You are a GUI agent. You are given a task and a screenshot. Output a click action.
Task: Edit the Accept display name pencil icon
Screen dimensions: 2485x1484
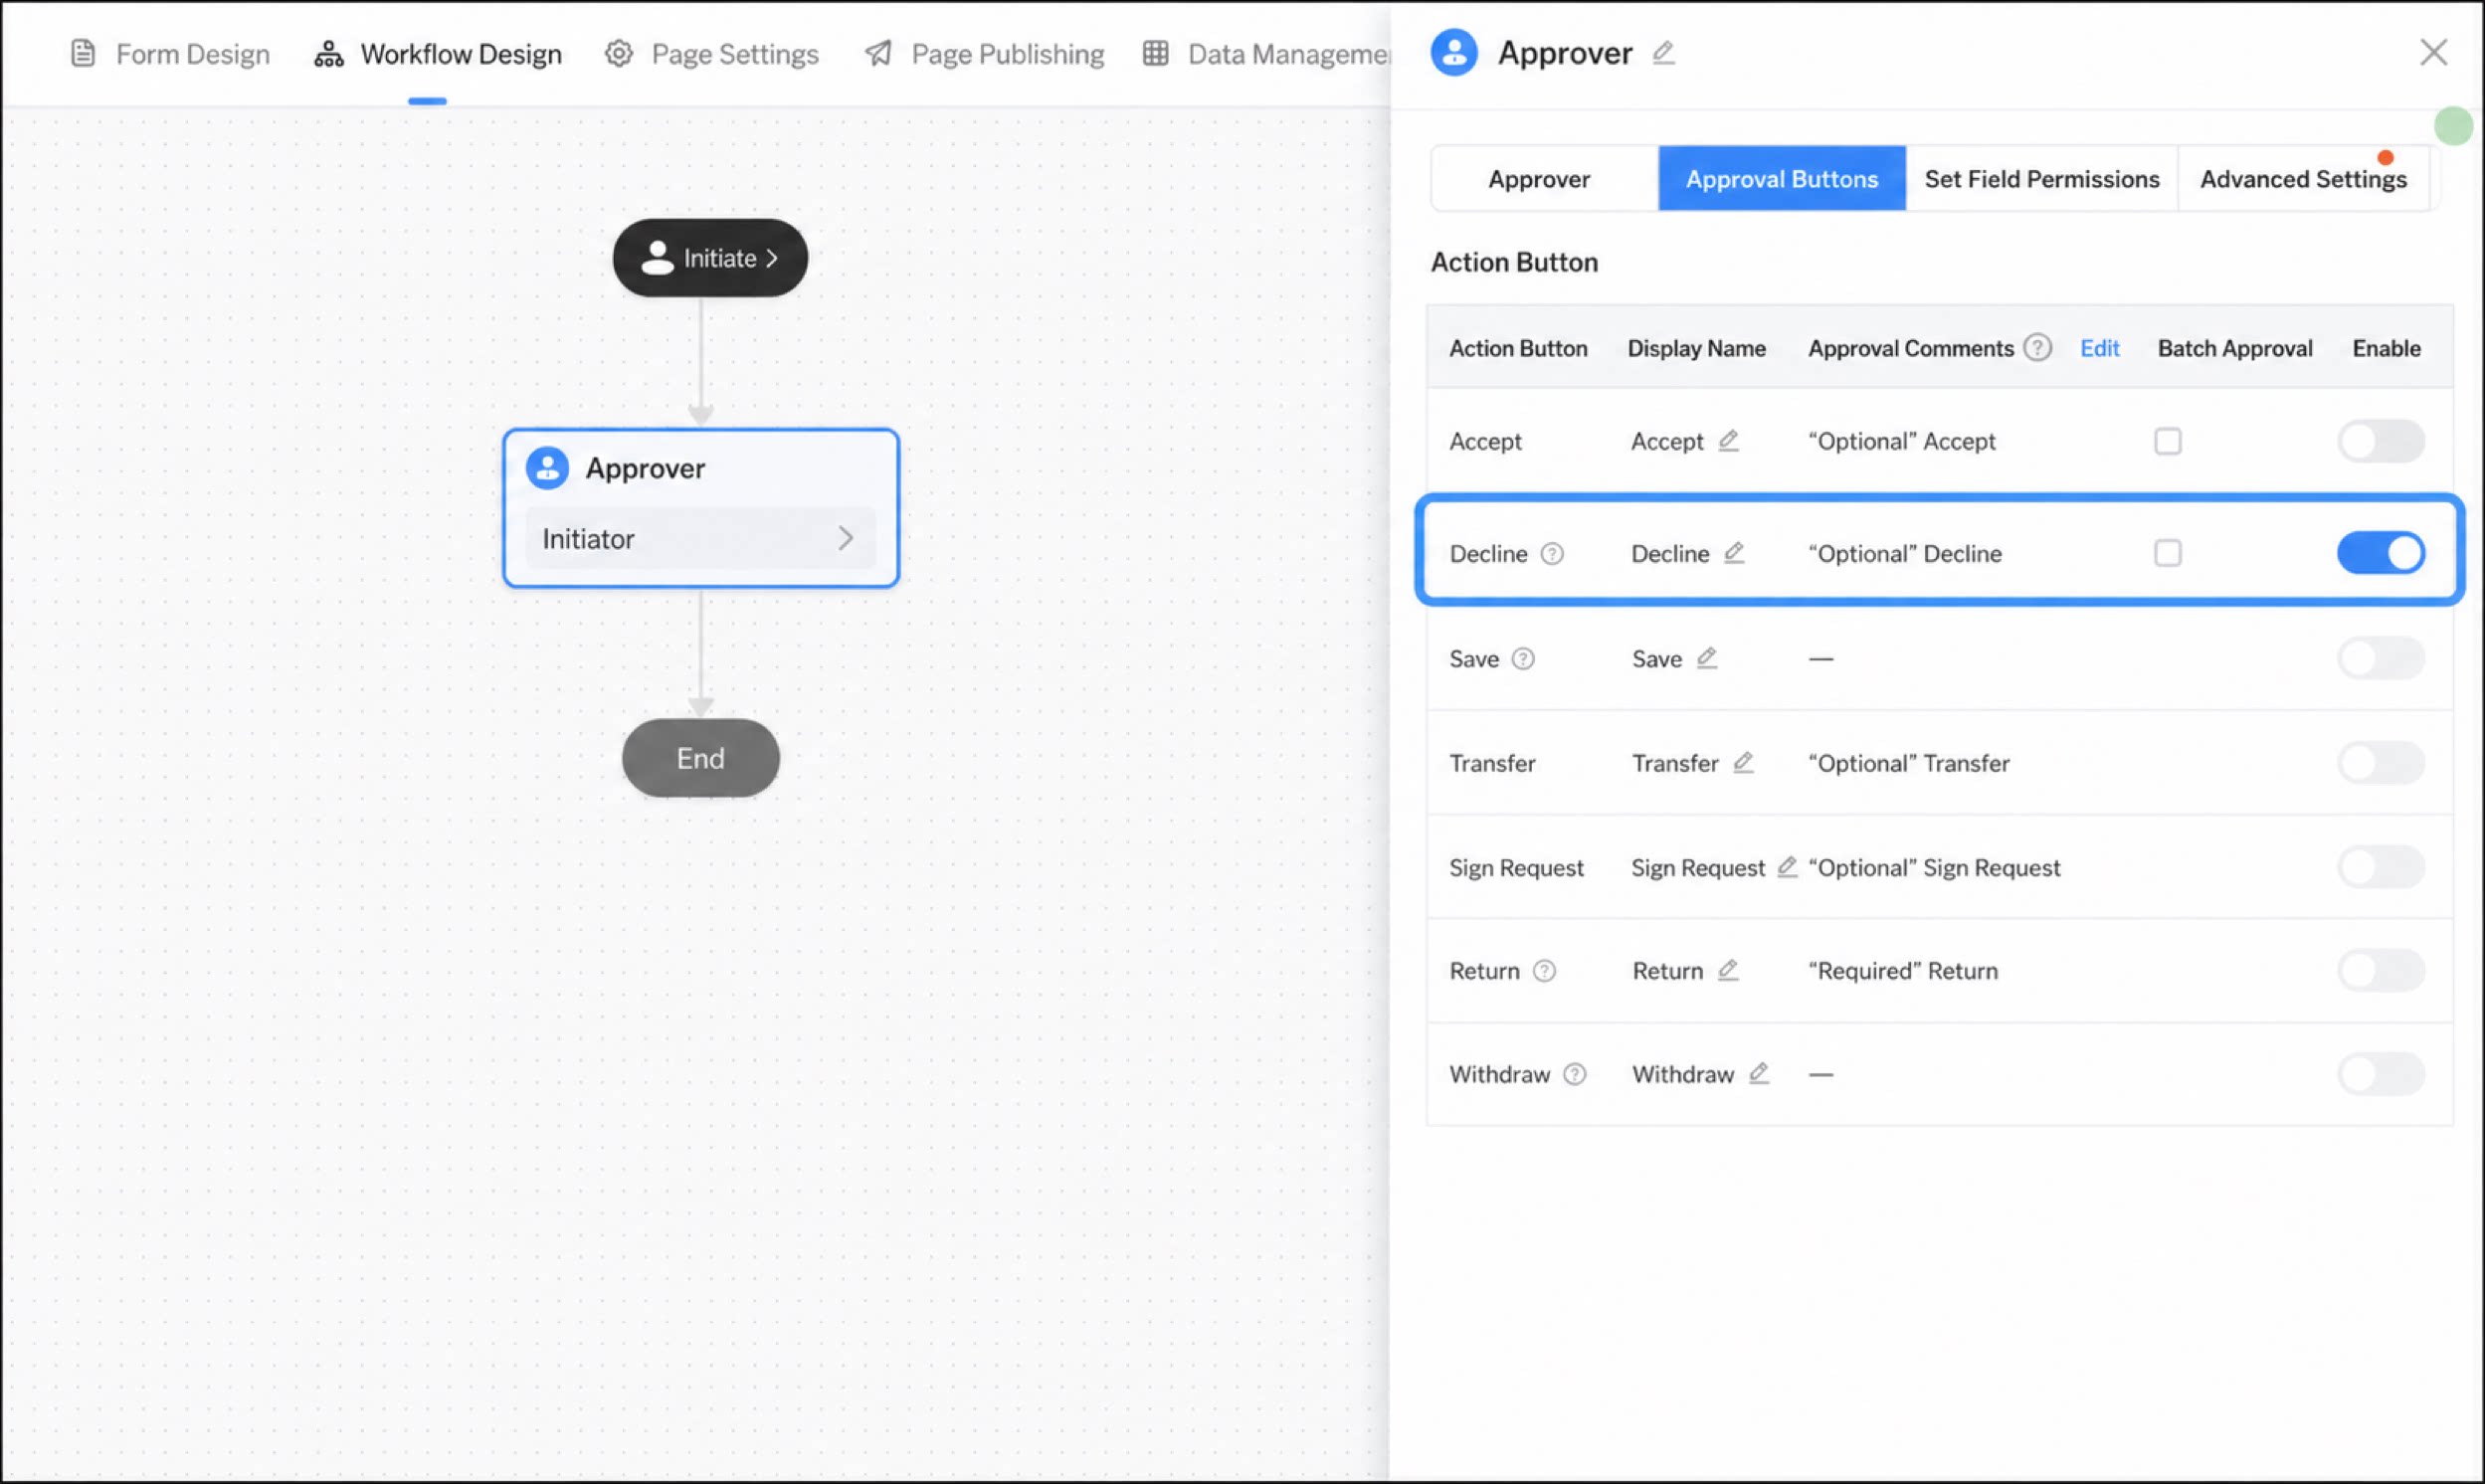pos(1728,441)
